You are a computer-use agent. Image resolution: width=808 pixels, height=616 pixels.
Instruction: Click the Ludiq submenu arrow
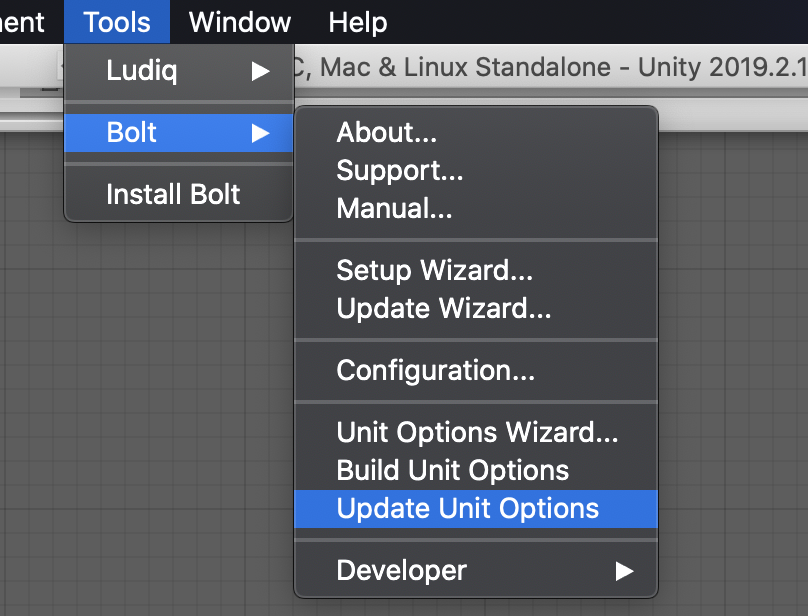[261, 70]
